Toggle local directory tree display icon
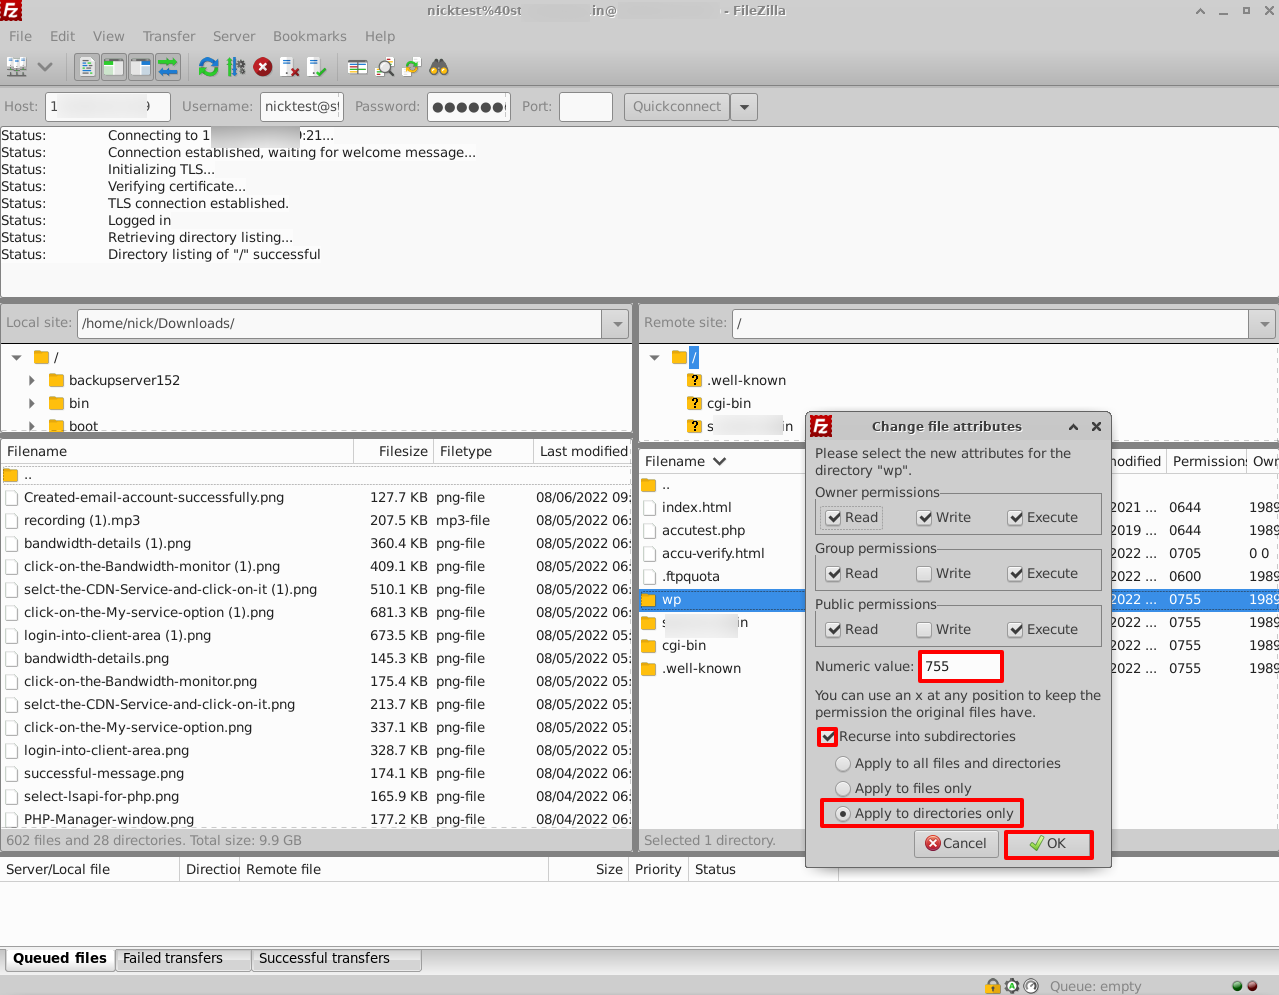 tap(114, 67)
